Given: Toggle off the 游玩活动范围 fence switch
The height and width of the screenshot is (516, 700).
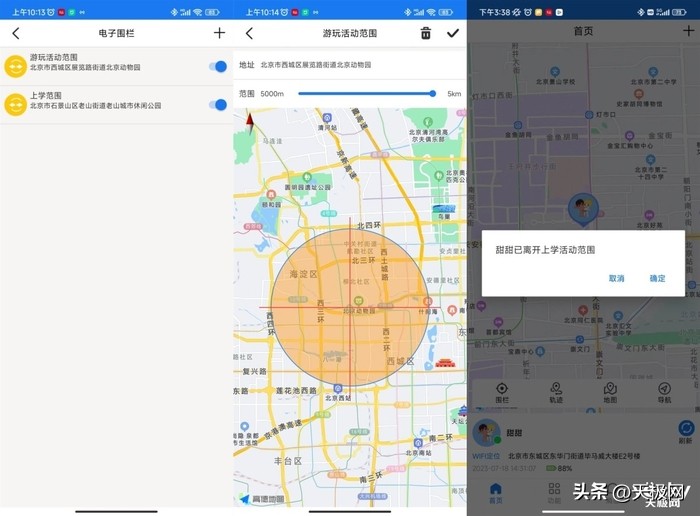Looking at the screenshot, I should (x=218, y=67).
